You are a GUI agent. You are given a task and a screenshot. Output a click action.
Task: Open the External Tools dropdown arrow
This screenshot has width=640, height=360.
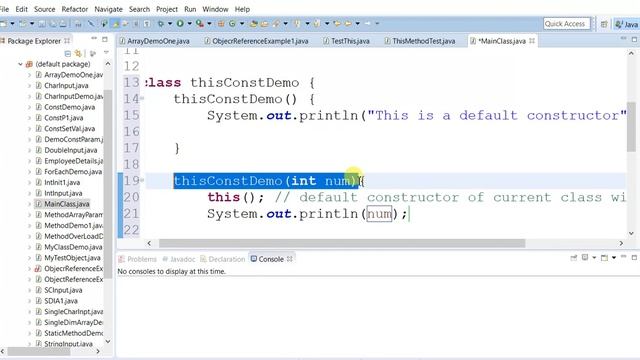point(209,24)
